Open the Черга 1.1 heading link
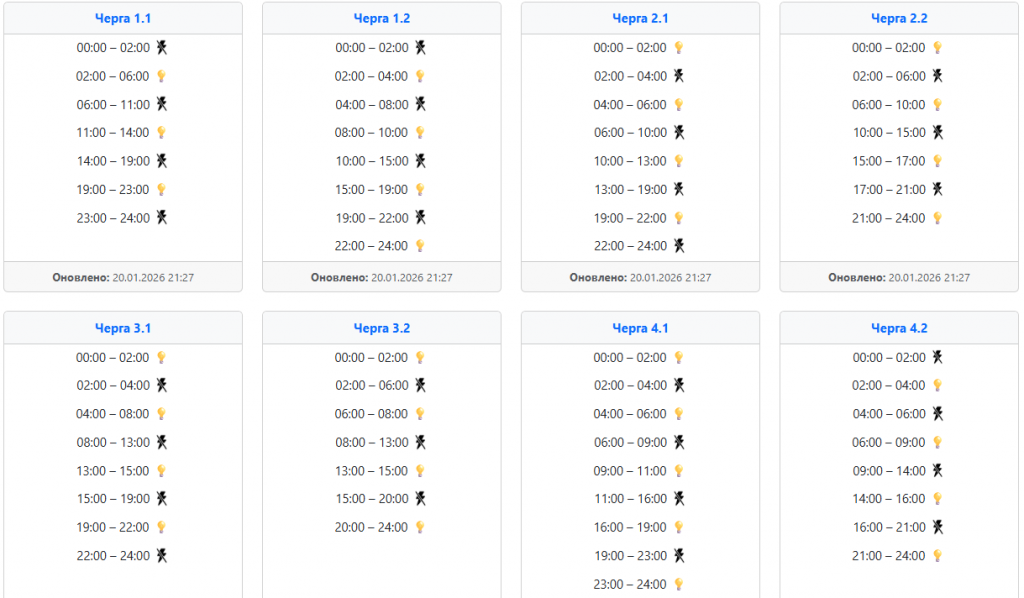 [x=123, y=18]
